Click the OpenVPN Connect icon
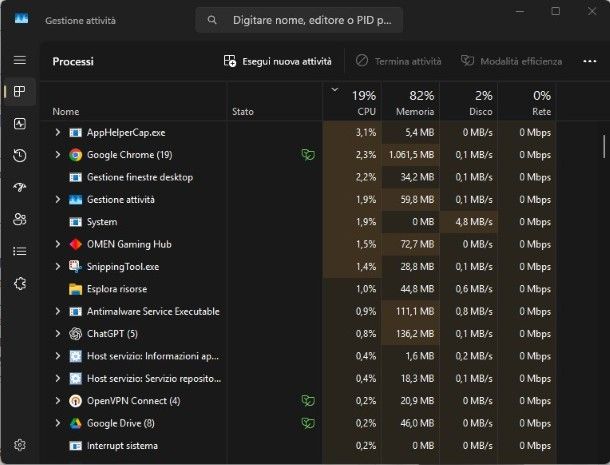This screenshot has width=610, height=465. point(75,401)
